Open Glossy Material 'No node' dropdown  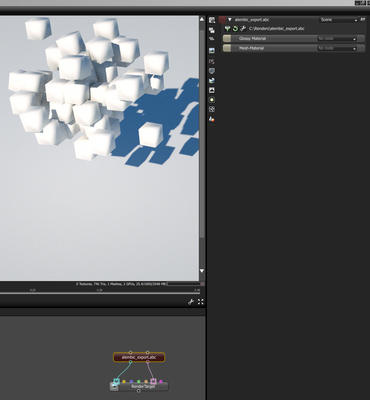(337, 39)
